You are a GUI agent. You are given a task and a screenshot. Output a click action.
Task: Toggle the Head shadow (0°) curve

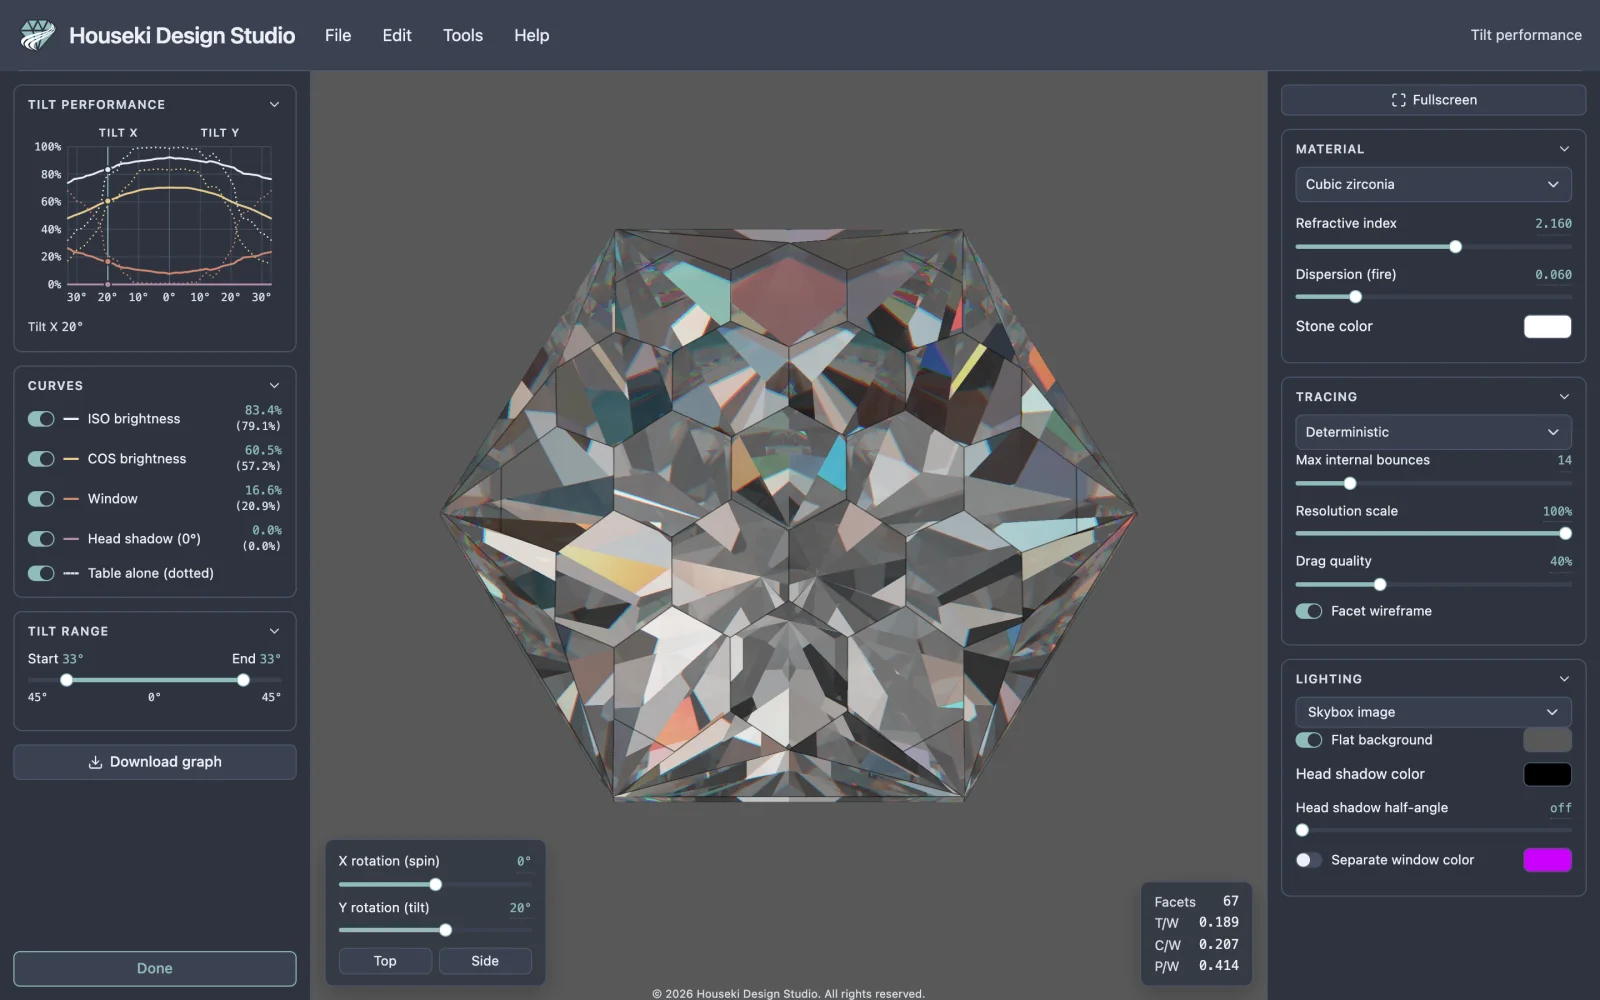pyautogui.click(x=41, y=539)
